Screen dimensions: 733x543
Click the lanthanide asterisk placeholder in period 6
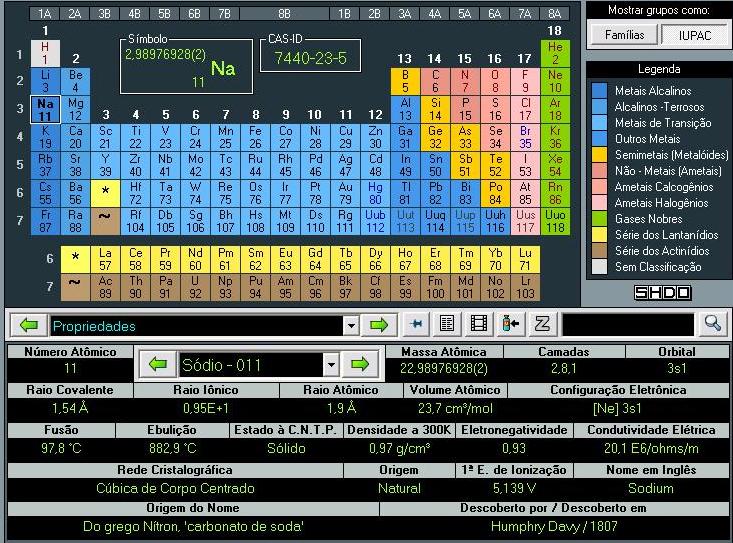point(105,193)
